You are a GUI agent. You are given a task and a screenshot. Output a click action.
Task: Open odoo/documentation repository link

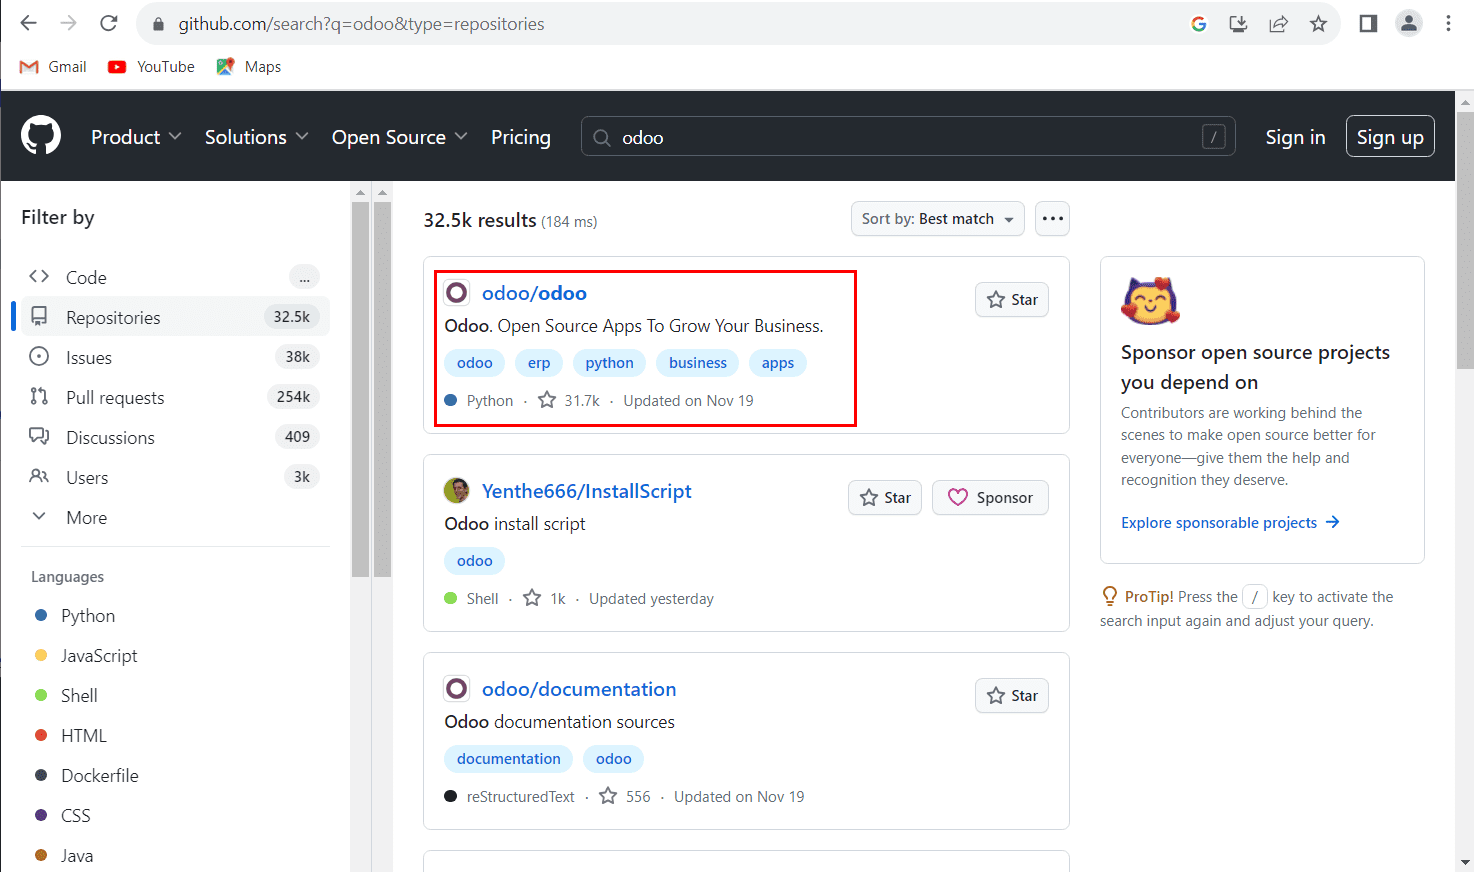coord(579,689)
